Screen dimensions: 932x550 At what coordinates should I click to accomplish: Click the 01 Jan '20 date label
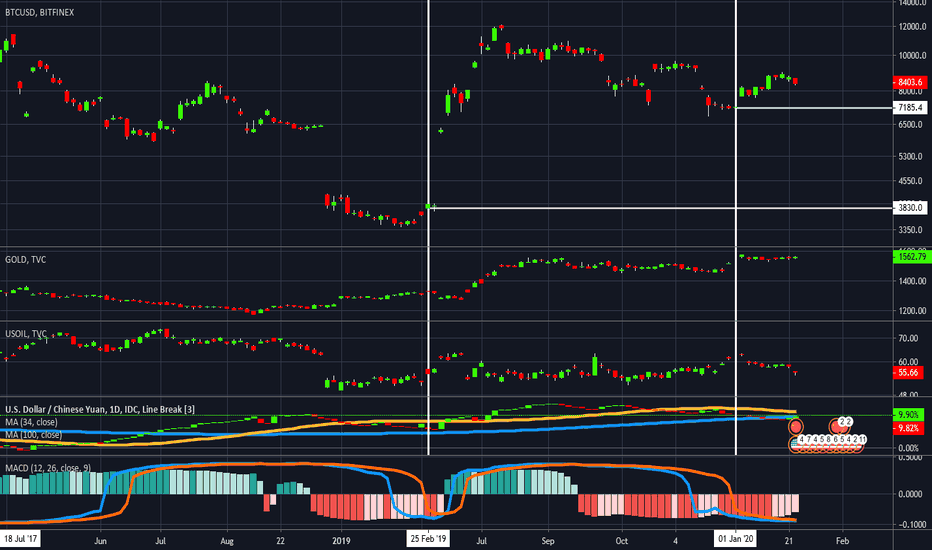pos(736,539)
